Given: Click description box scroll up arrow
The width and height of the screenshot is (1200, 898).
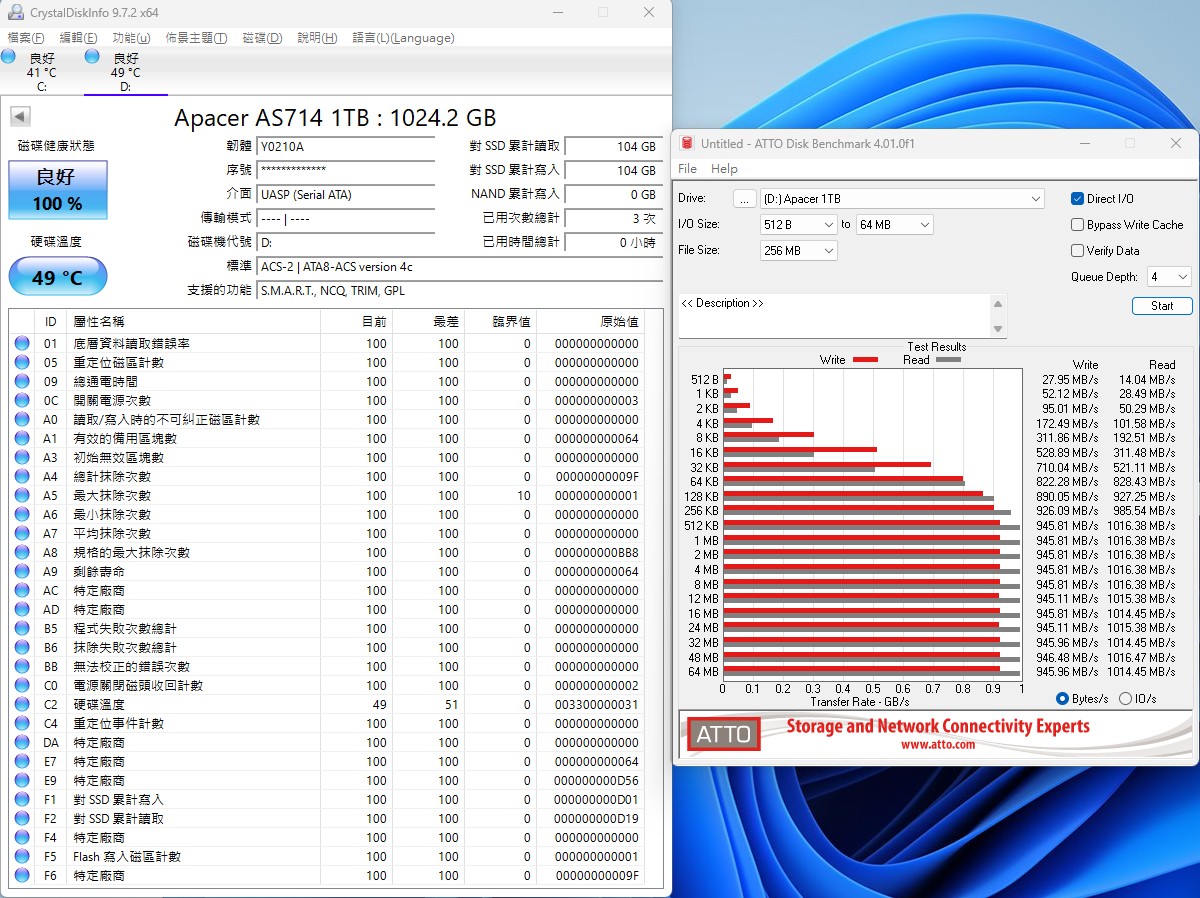Looking at the screenshot, I should pos(998,304).
